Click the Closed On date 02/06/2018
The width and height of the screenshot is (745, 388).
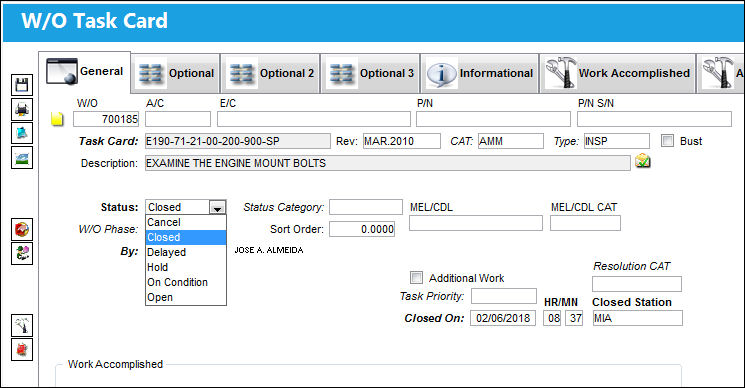tap(503, 318)
